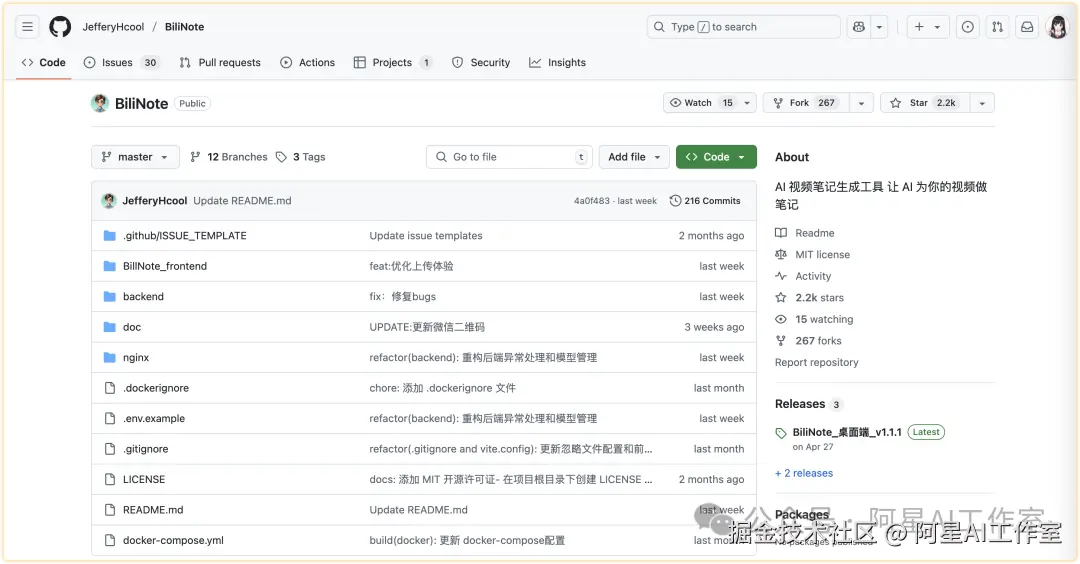Open the backend folder
The height and width of the screenshot is (564, 1080).
click(143, 296)
